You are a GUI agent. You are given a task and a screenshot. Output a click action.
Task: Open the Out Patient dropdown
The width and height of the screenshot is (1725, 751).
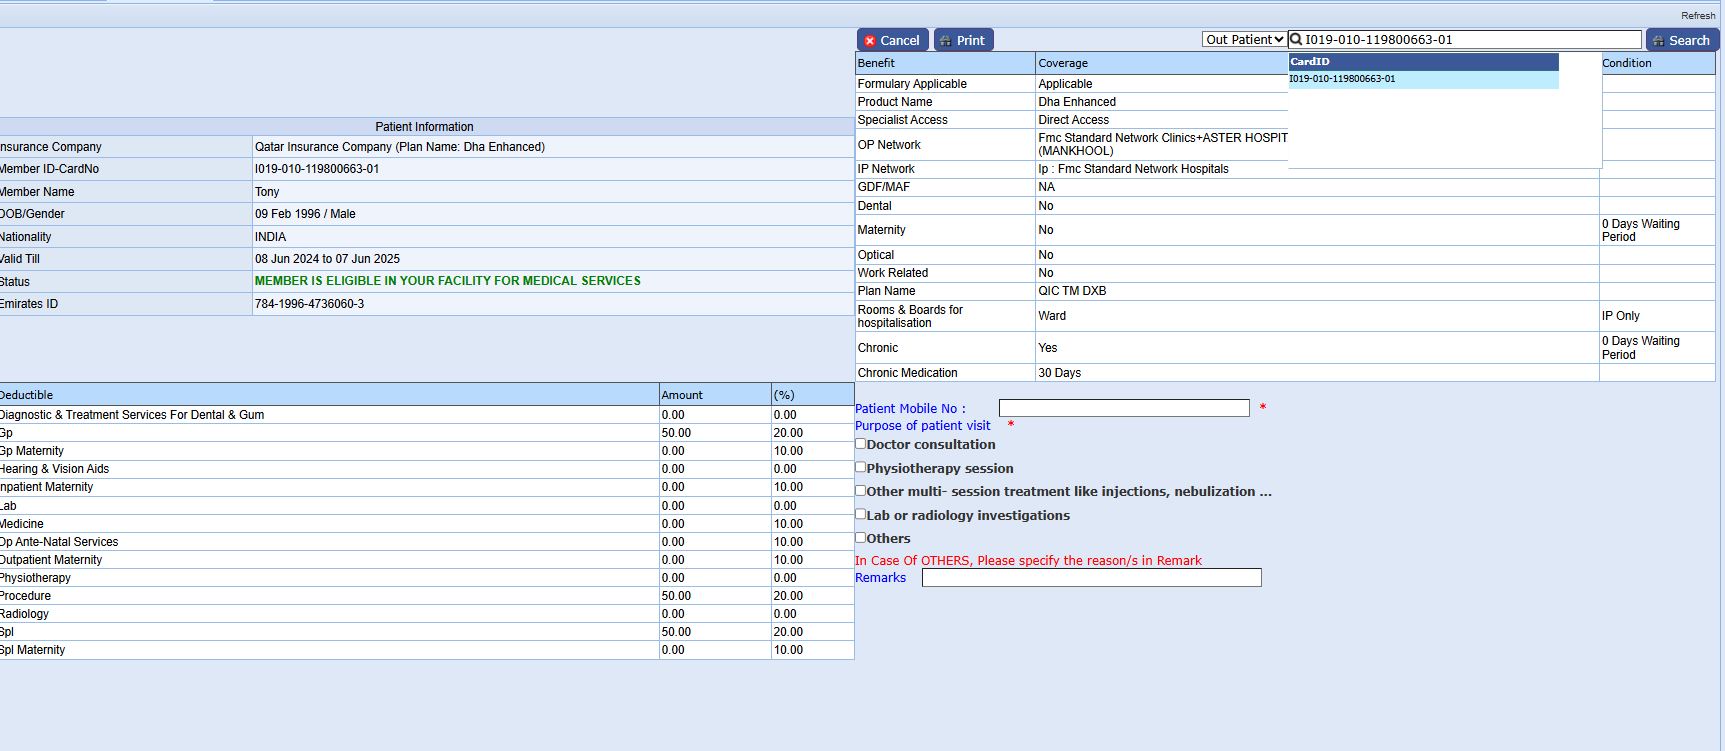(x=1244, y=40)
